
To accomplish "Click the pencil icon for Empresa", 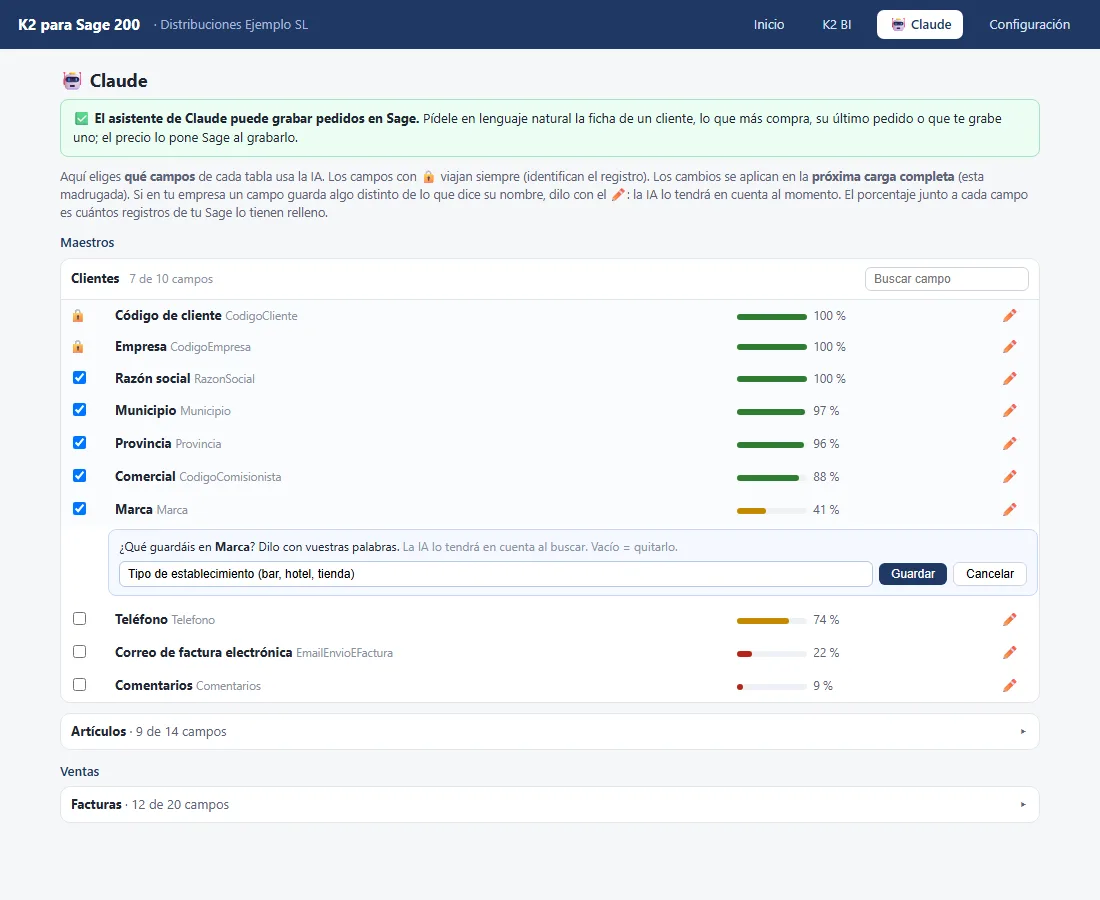I will point(1010,347).
